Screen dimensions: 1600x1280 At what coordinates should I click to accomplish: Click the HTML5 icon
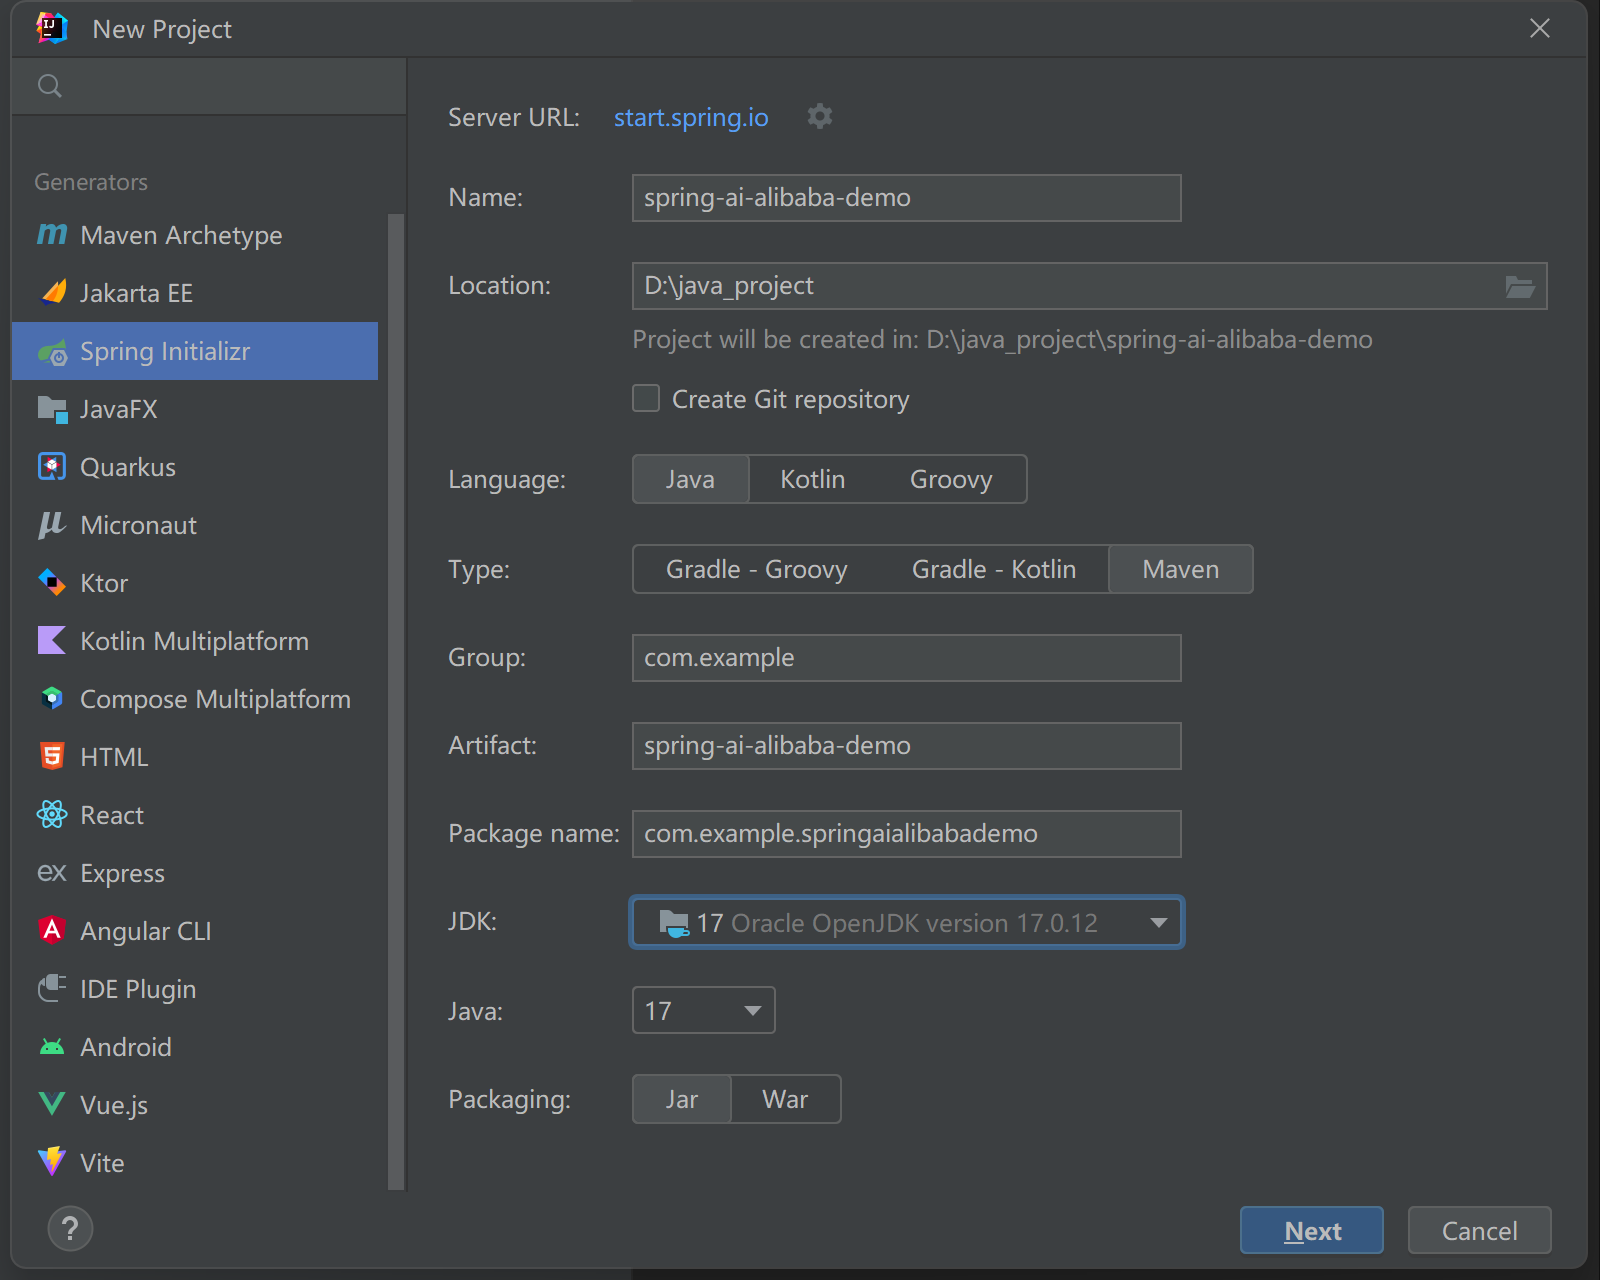pos(52,757)
